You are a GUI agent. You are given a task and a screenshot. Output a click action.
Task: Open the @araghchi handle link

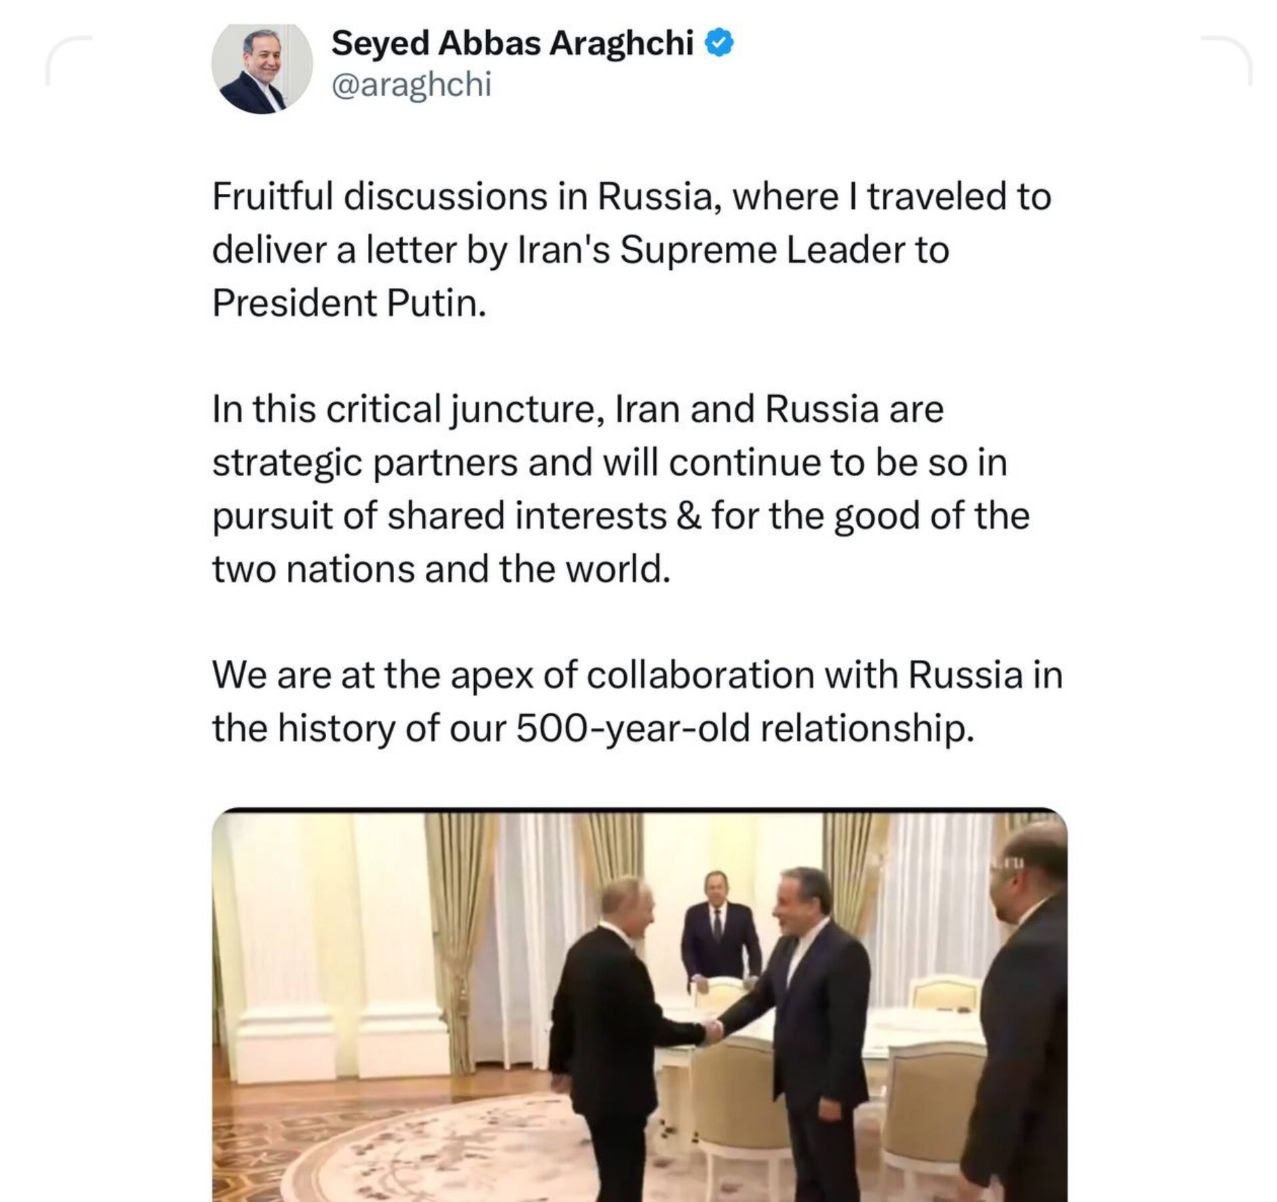tap(411, 86)
